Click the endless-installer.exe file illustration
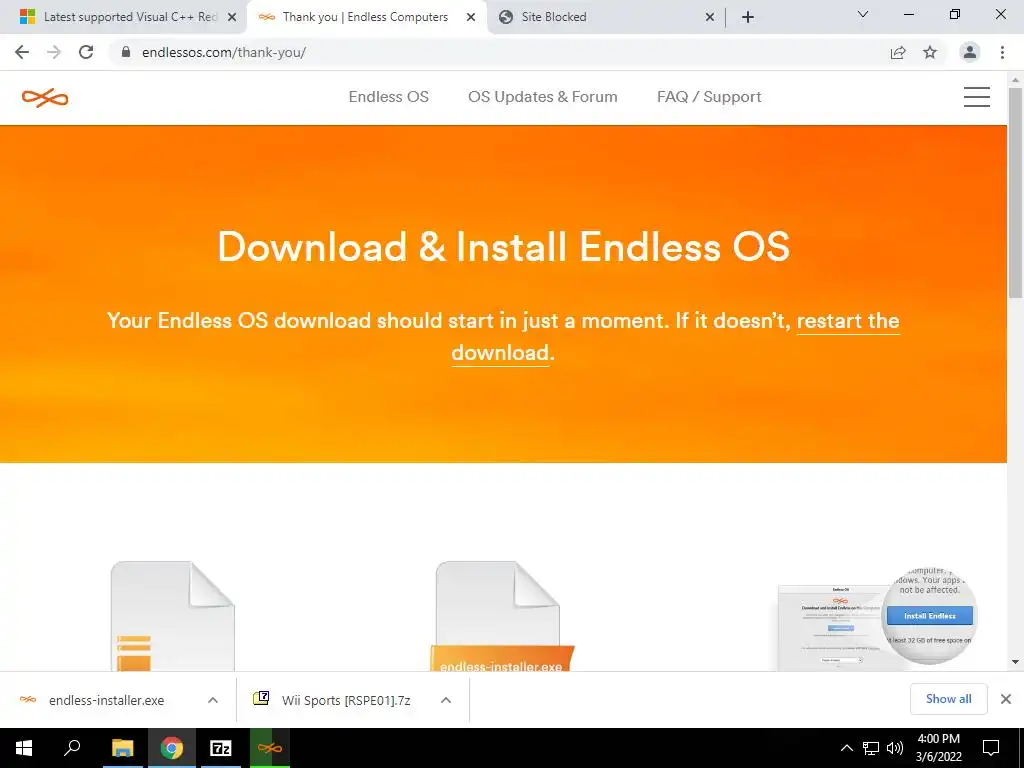 click(500, 616)
